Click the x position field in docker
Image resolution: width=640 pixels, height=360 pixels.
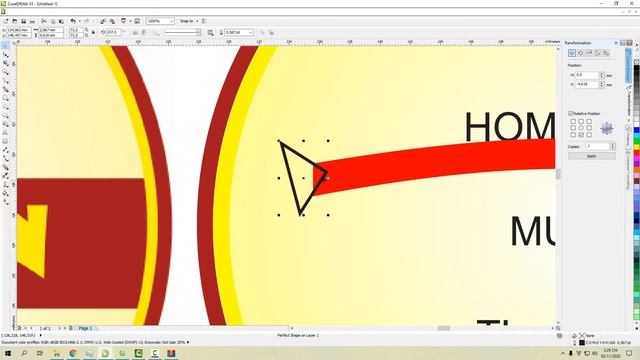coord(587,75)
